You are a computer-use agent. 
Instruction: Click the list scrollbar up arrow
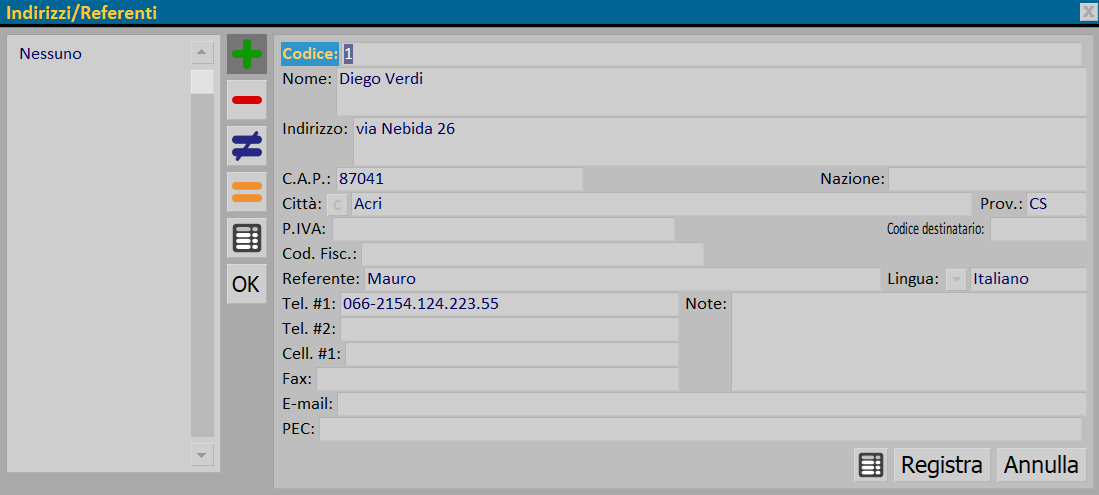coord(202,52)
